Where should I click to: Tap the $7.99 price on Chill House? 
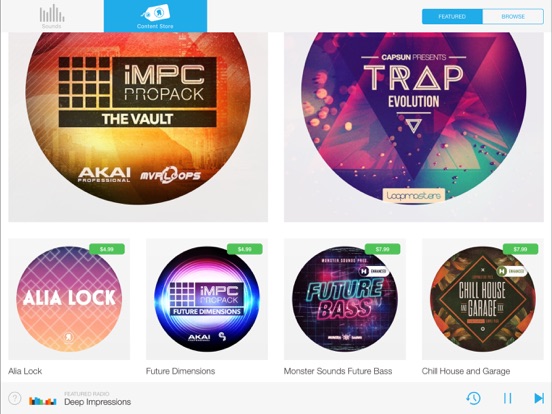520,249
